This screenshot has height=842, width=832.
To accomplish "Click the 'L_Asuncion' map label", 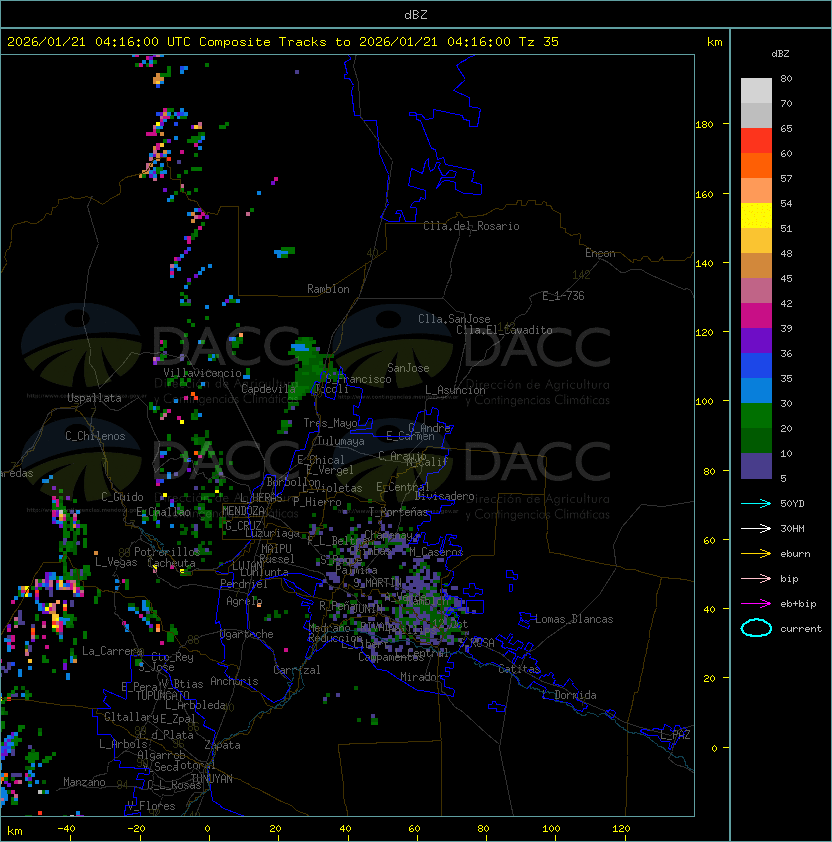I will click(x=455, y=390).
